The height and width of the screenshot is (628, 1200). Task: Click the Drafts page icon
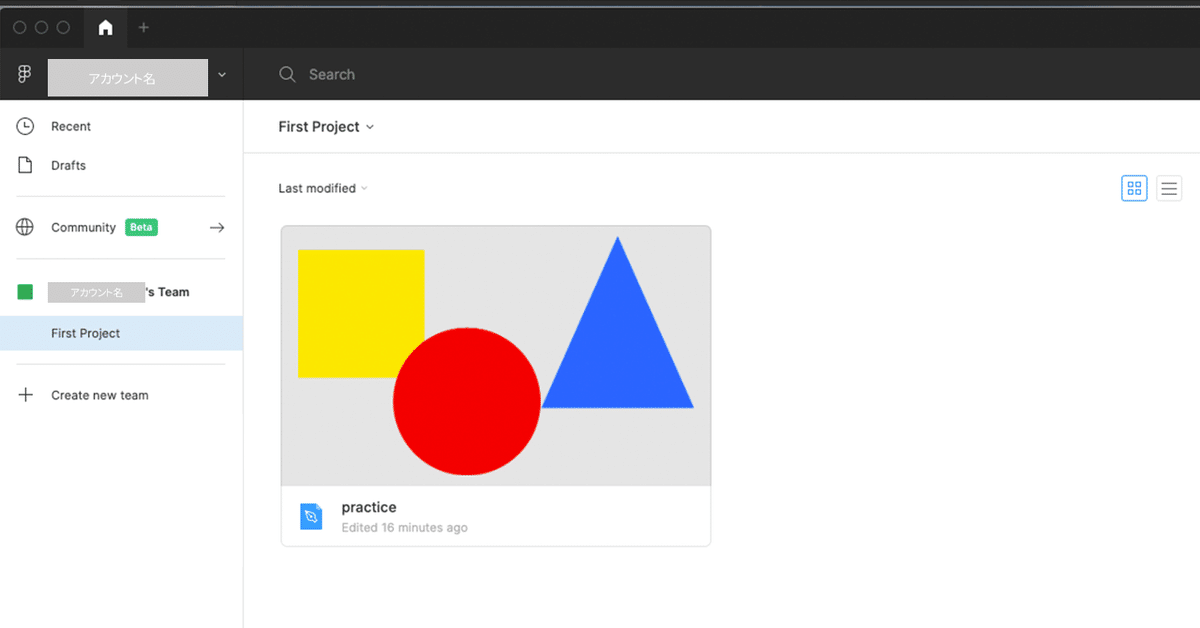pyautogui.click(x=25, y=166)
